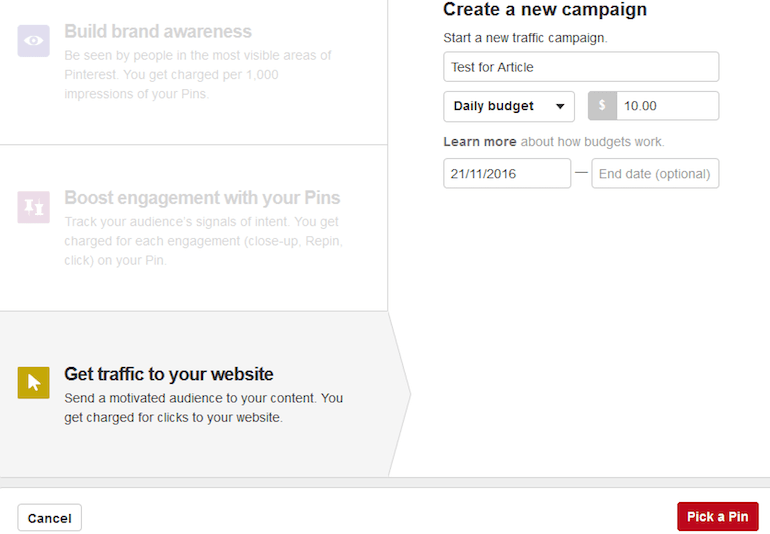The height and width of the screenshot is (534, 770).
Task: Click the Create a new campaign heading
Action: click(545, 9)
